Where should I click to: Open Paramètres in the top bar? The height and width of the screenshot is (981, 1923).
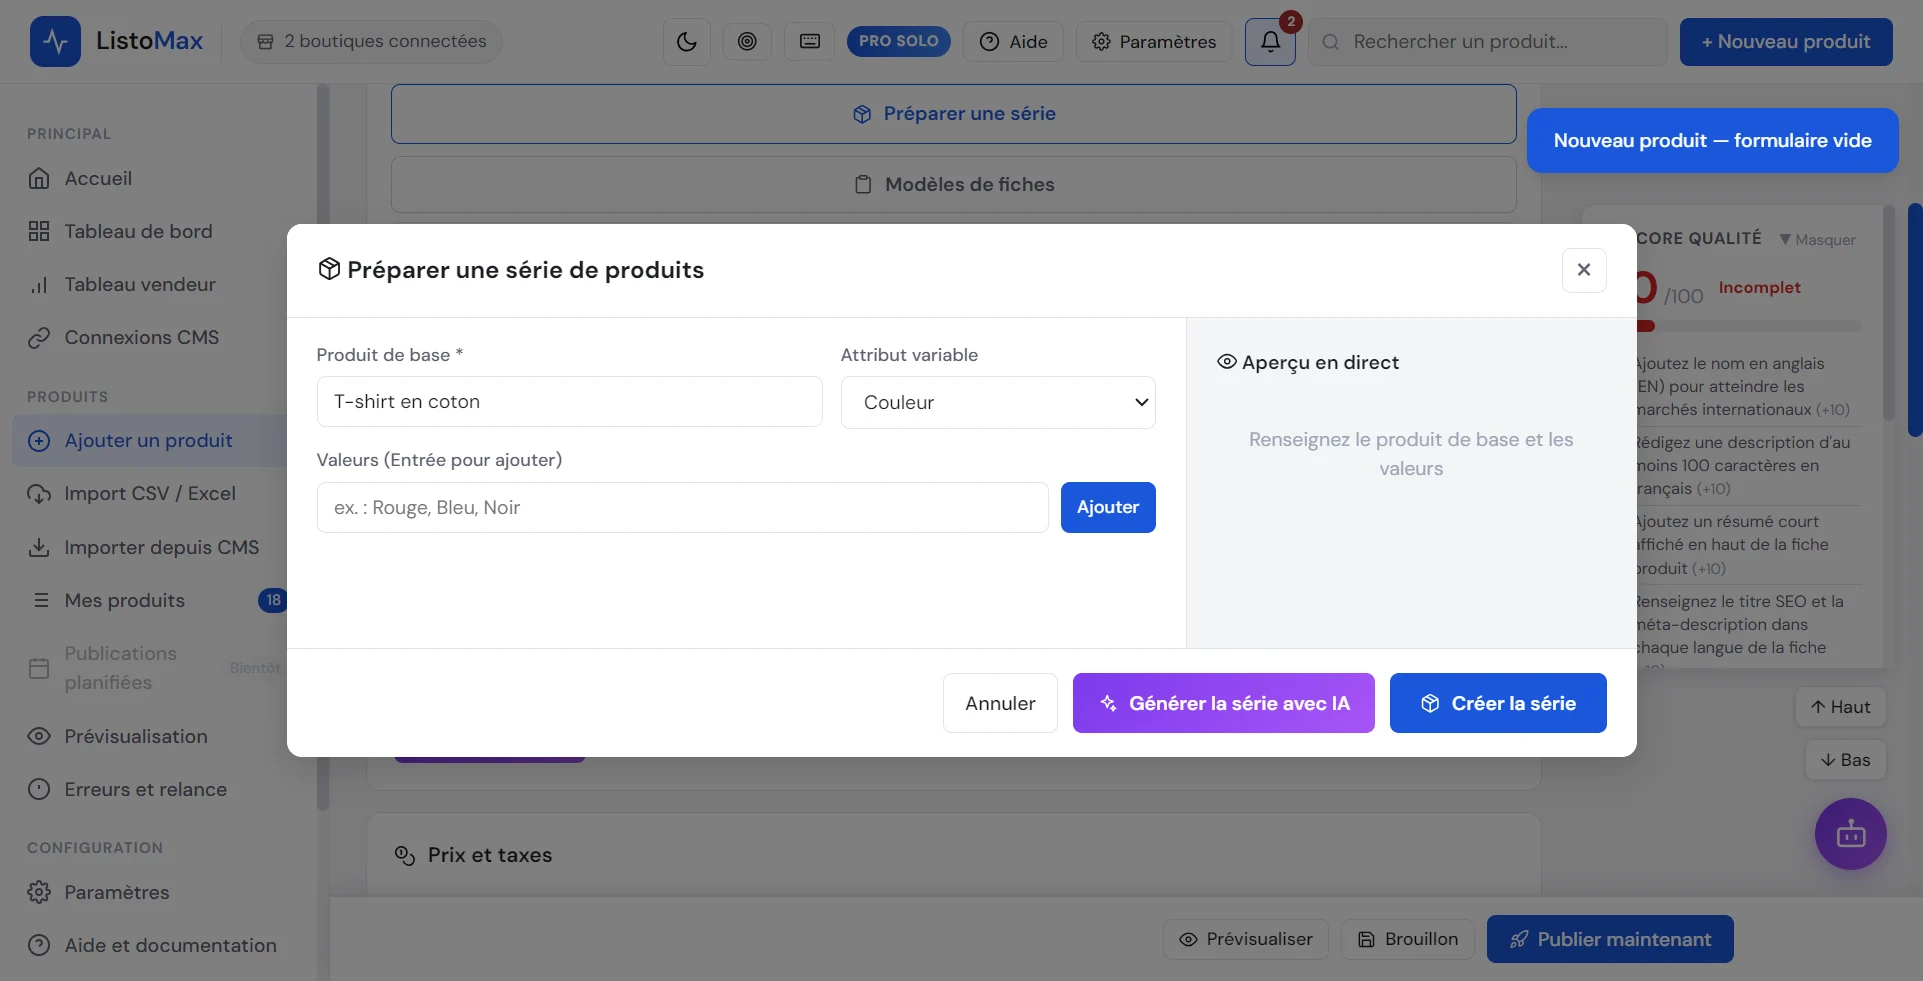(1154, 41)
